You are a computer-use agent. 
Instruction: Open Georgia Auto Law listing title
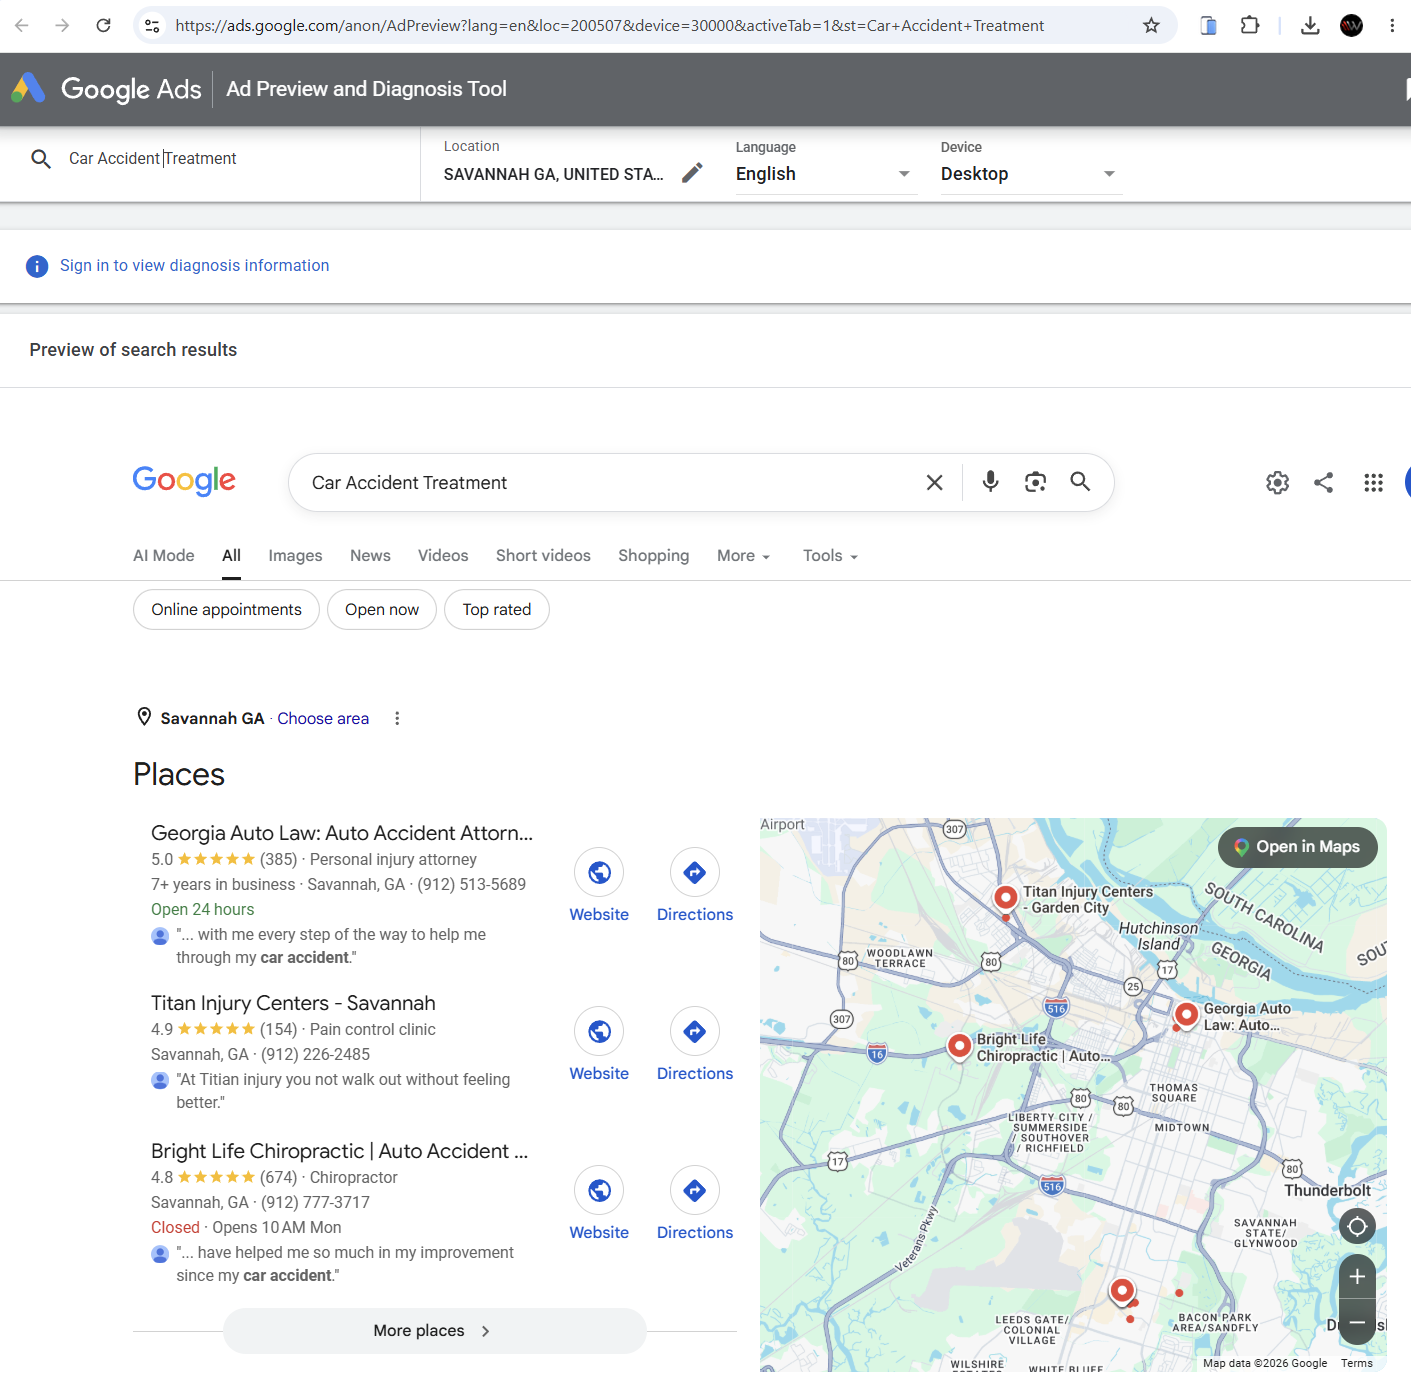pos(342,833)
